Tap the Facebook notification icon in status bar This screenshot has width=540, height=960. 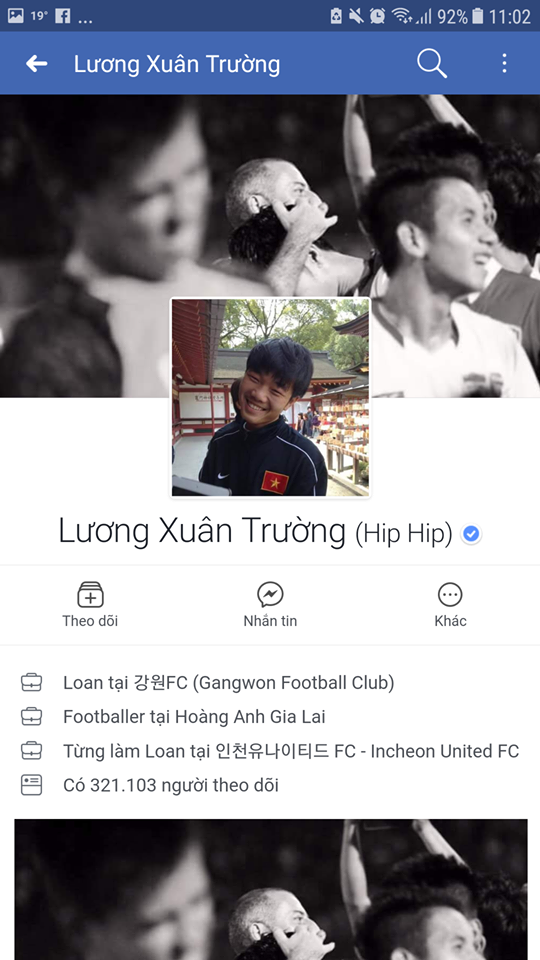(x=62, y=16)
